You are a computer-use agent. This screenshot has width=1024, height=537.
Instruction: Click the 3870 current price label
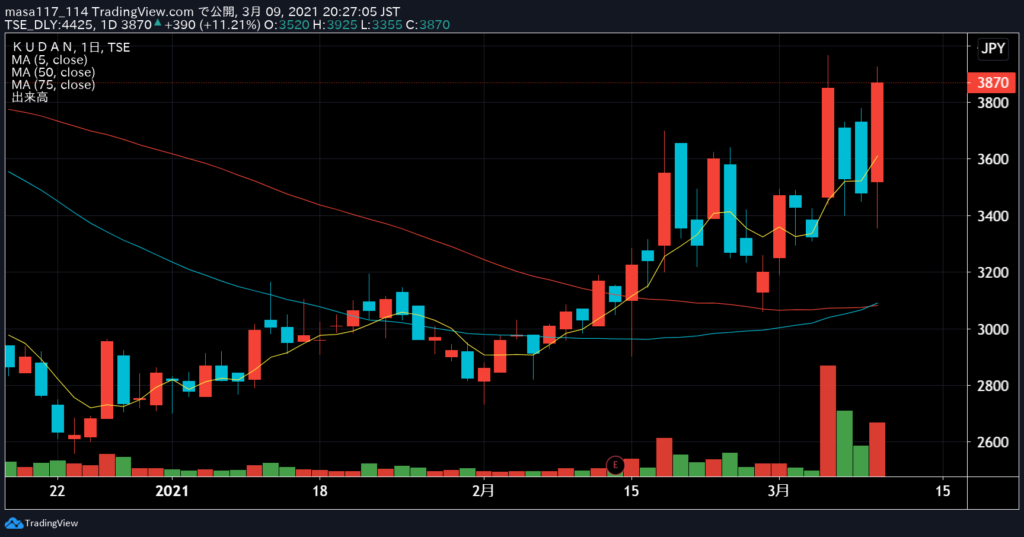992,83
